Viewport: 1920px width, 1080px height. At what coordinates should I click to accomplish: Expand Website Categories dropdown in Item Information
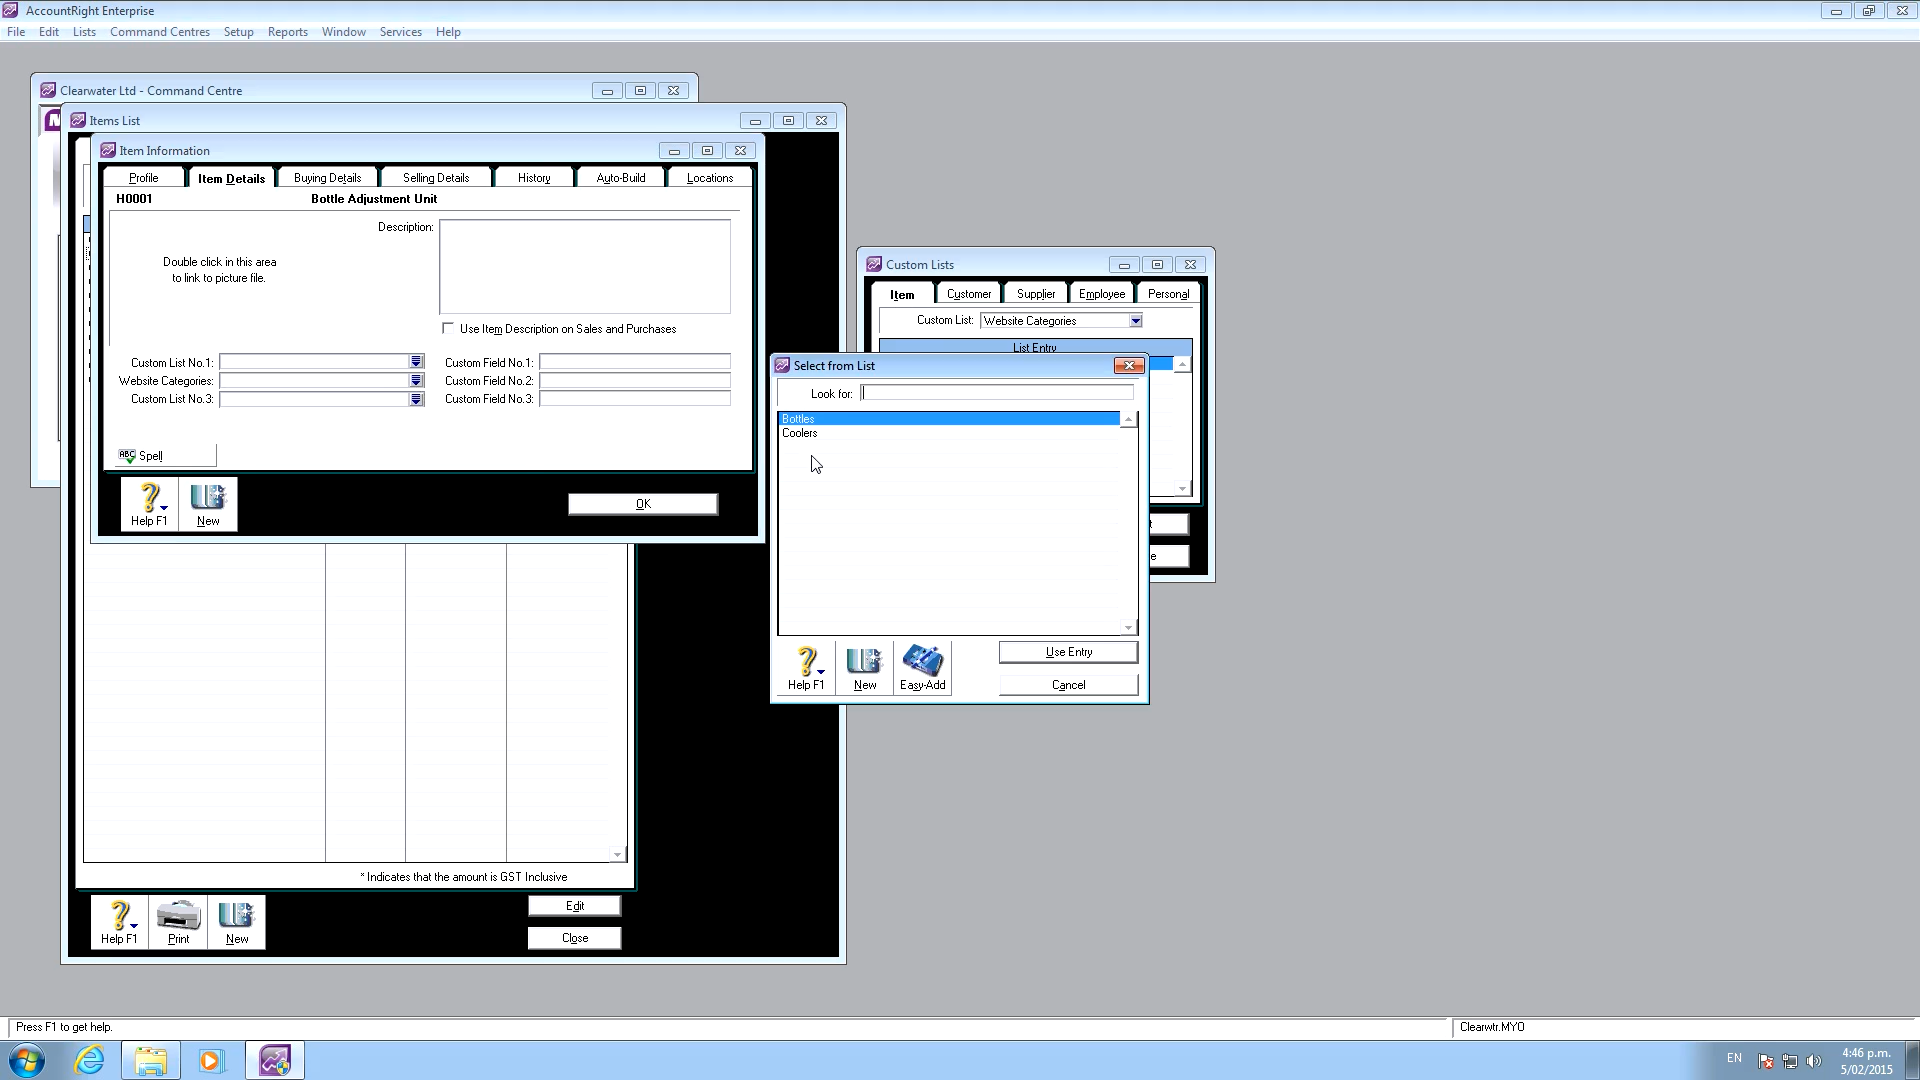click(x=416, y=381)
